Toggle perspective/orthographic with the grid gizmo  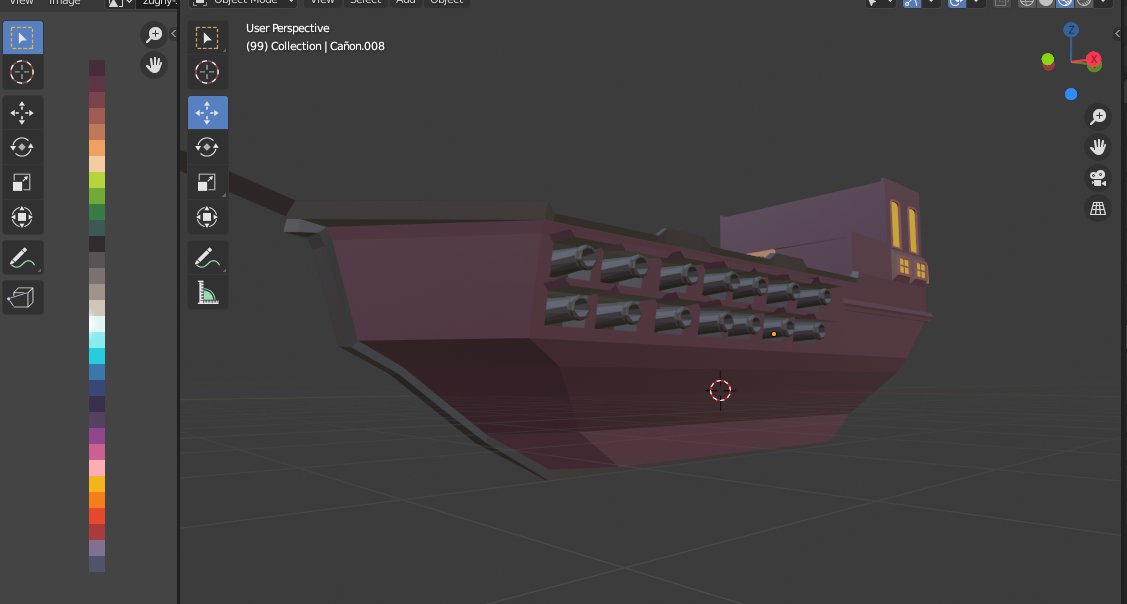pyautogui.click(x=1098, y=209)
